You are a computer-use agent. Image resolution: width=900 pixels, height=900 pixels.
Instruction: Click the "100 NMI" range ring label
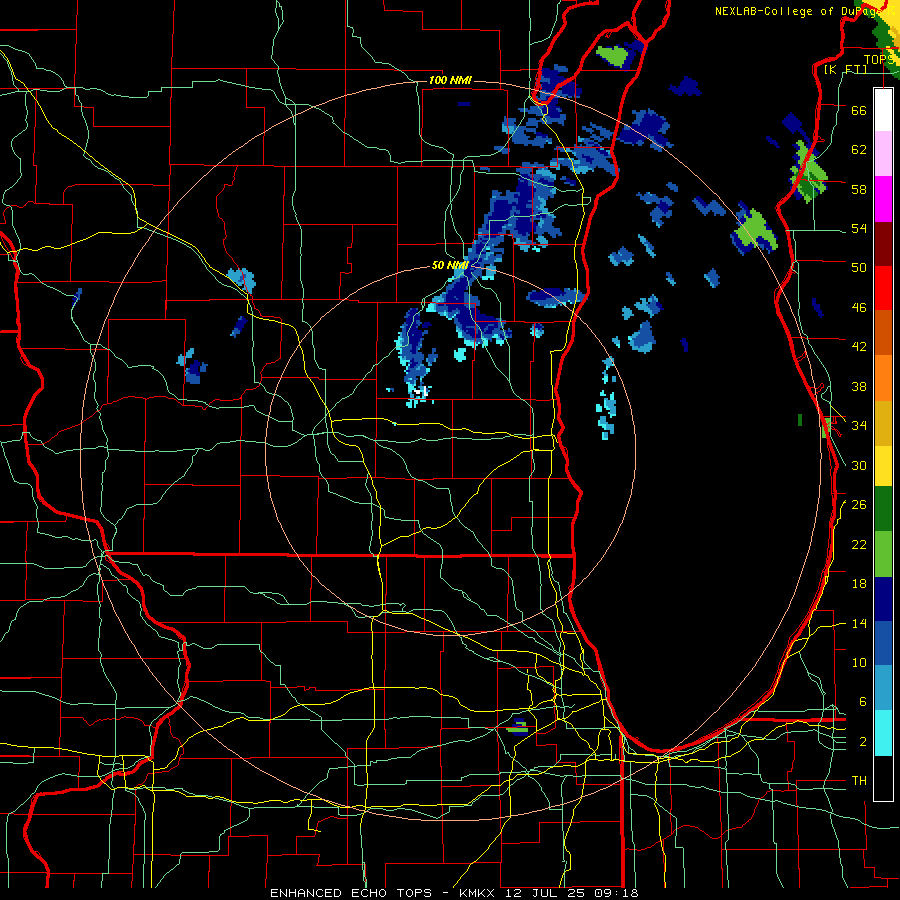(x=450, y=80)
